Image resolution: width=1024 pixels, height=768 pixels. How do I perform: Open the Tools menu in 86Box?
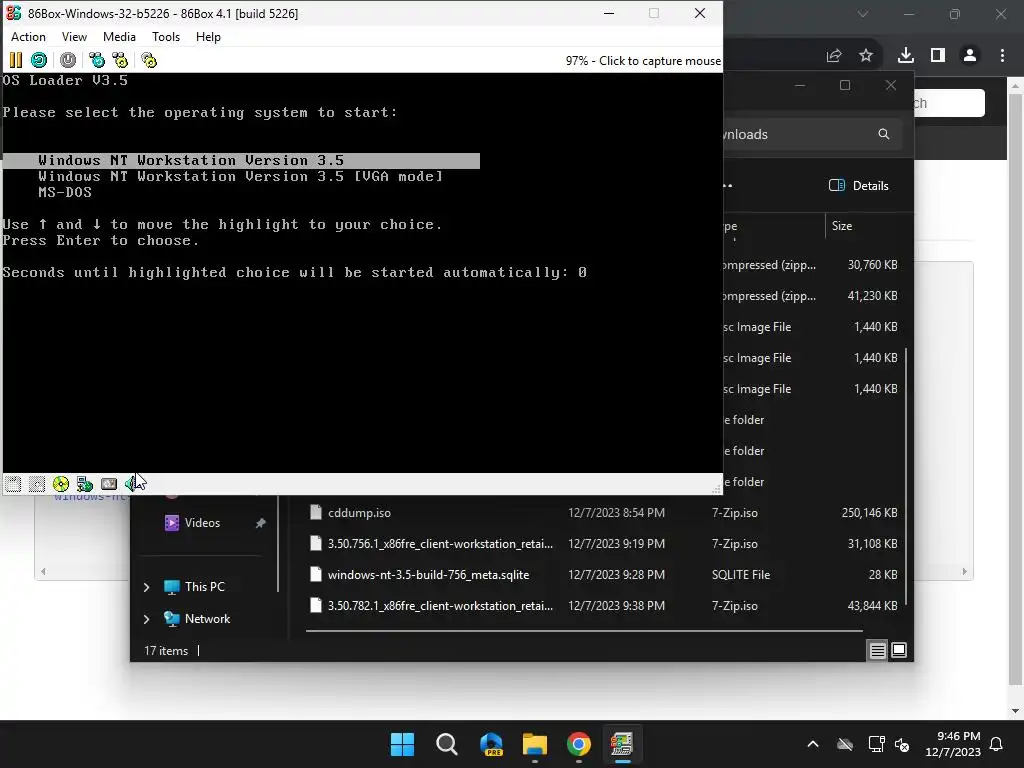click(166, 37)
